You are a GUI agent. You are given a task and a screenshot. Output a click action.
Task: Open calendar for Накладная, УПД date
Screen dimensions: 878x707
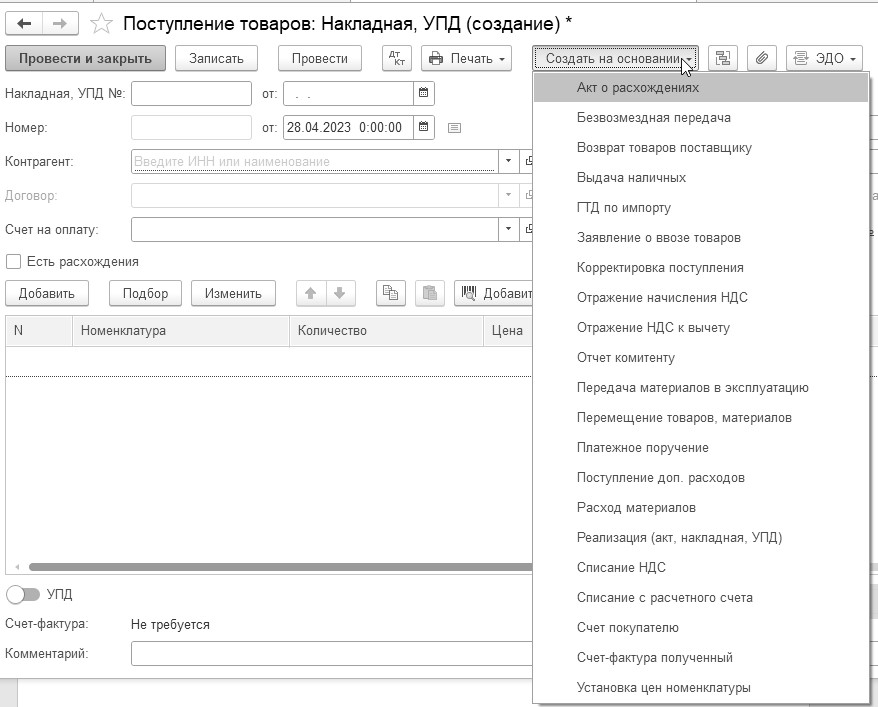click(x=424, y=93)
